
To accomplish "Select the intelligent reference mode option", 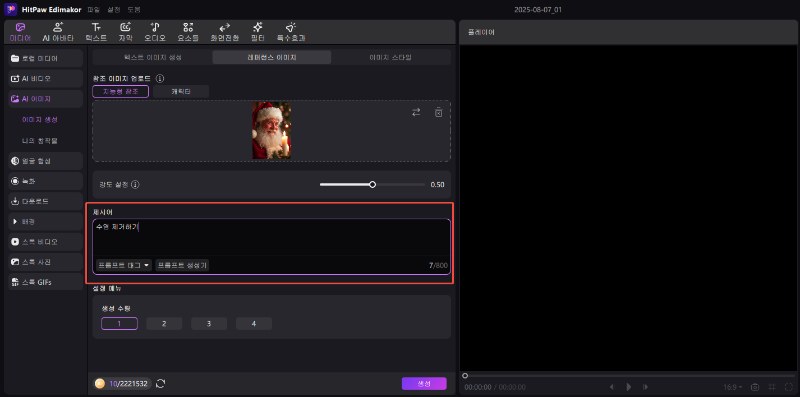I will coord(120,91).
